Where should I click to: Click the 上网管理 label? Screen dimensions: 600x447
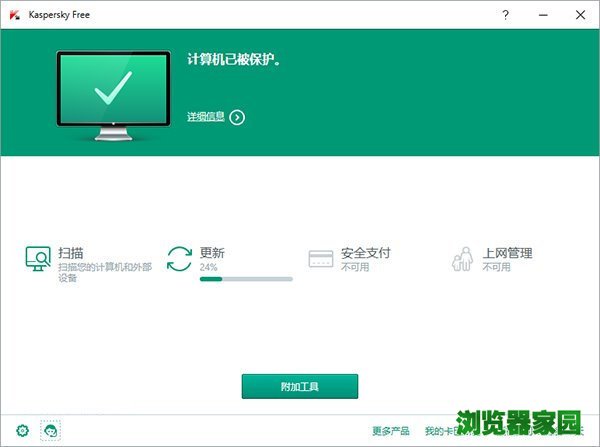coord(507,253)
